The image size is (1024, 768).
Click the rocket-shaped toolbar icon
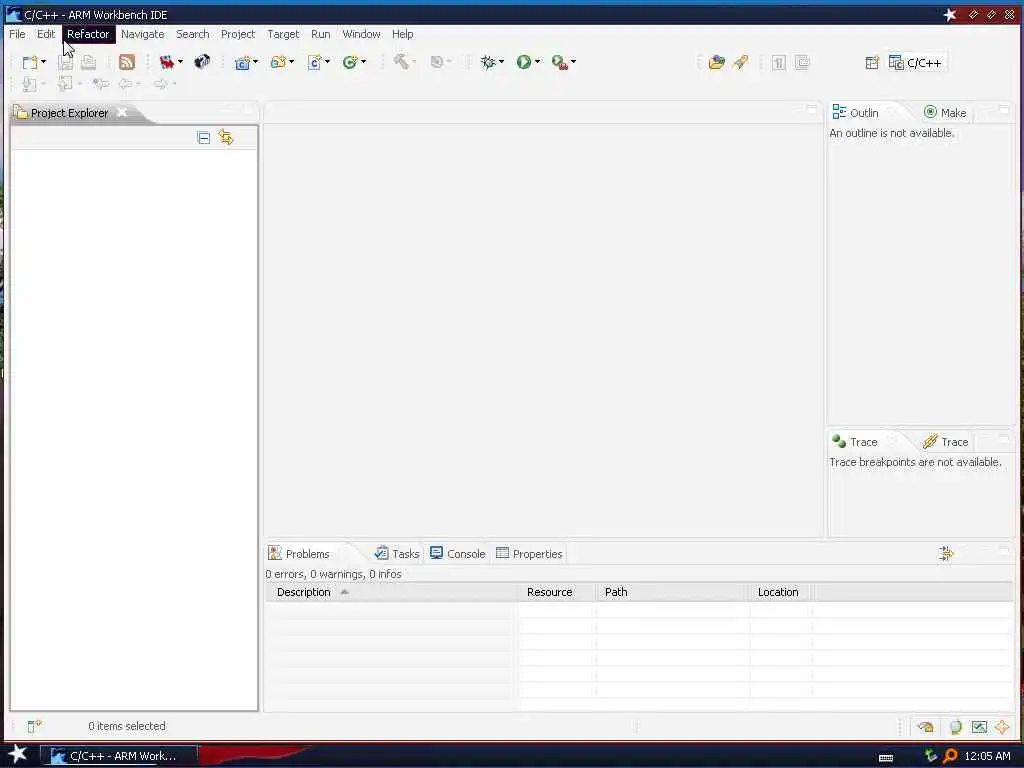click(741, 62)
